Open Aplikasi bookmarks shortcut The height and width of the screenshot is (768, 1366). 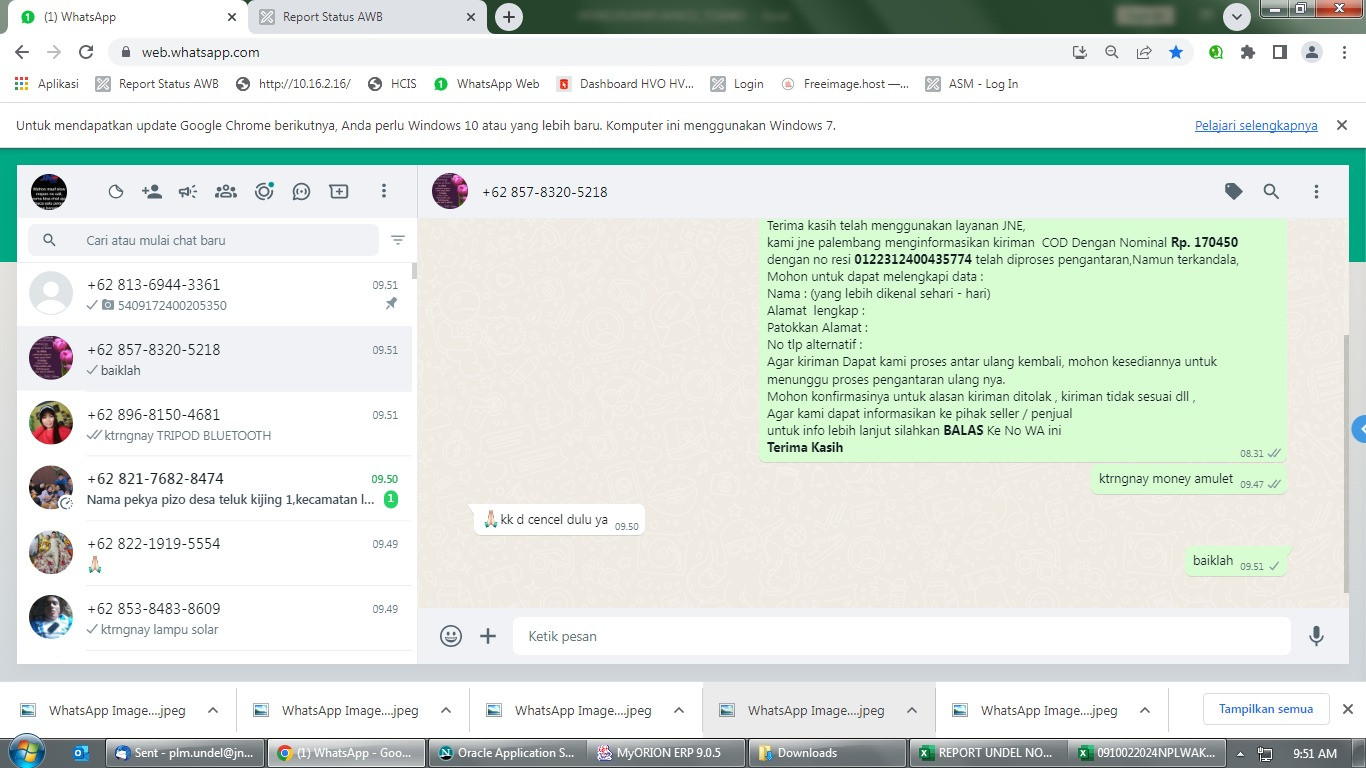coord(47,84)
